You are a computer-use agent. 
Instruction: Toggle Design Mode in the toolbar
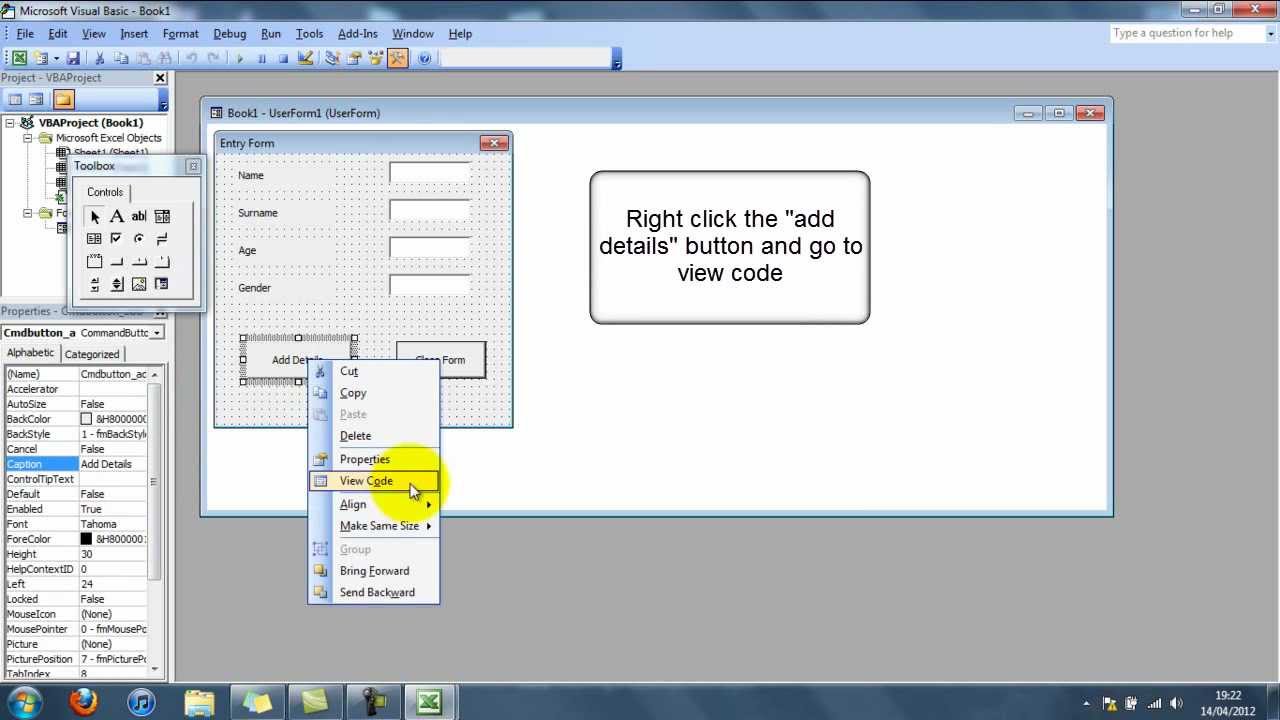(x=305, y=59)
